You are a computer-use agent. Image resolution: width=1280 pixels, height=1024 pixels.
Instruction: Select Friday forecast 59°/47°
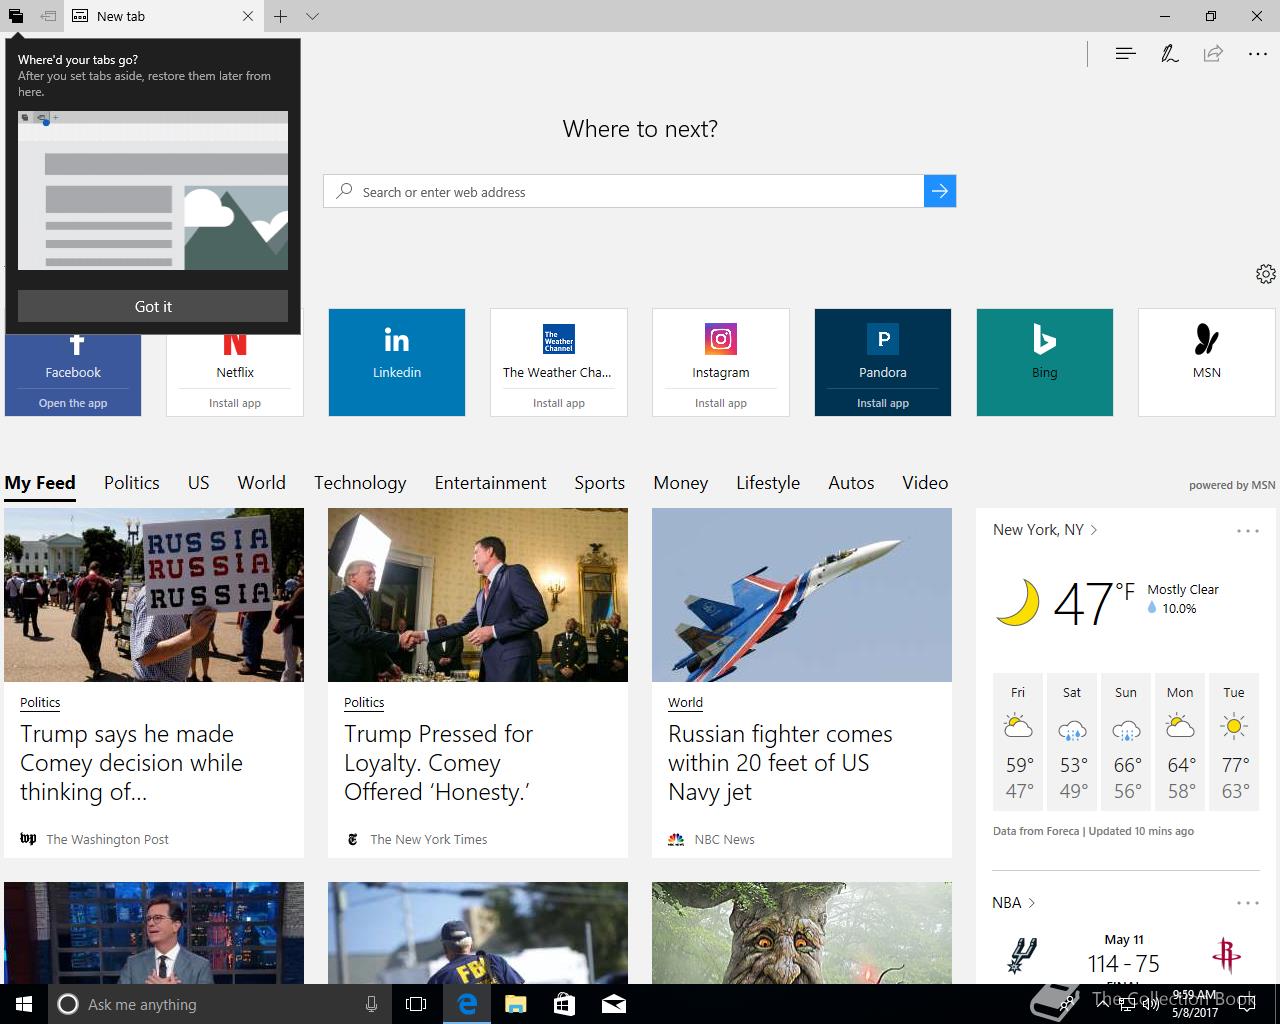1018,742
